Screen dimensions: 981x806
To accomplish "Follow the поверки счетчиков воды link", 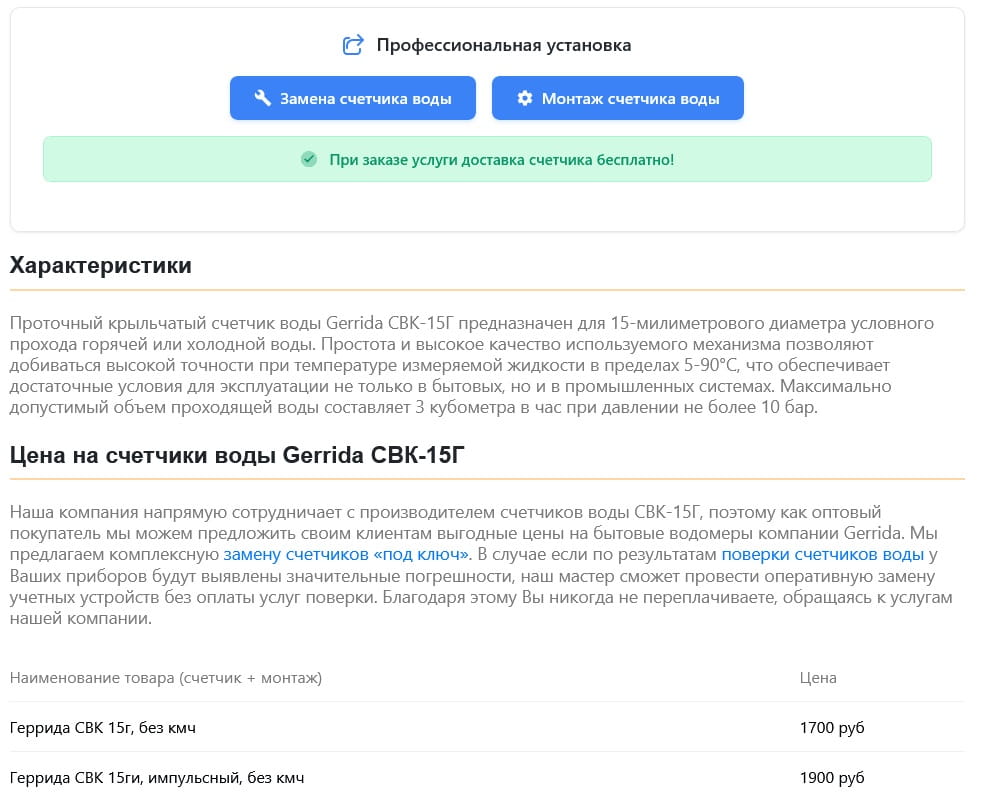I will pos(823,554).
